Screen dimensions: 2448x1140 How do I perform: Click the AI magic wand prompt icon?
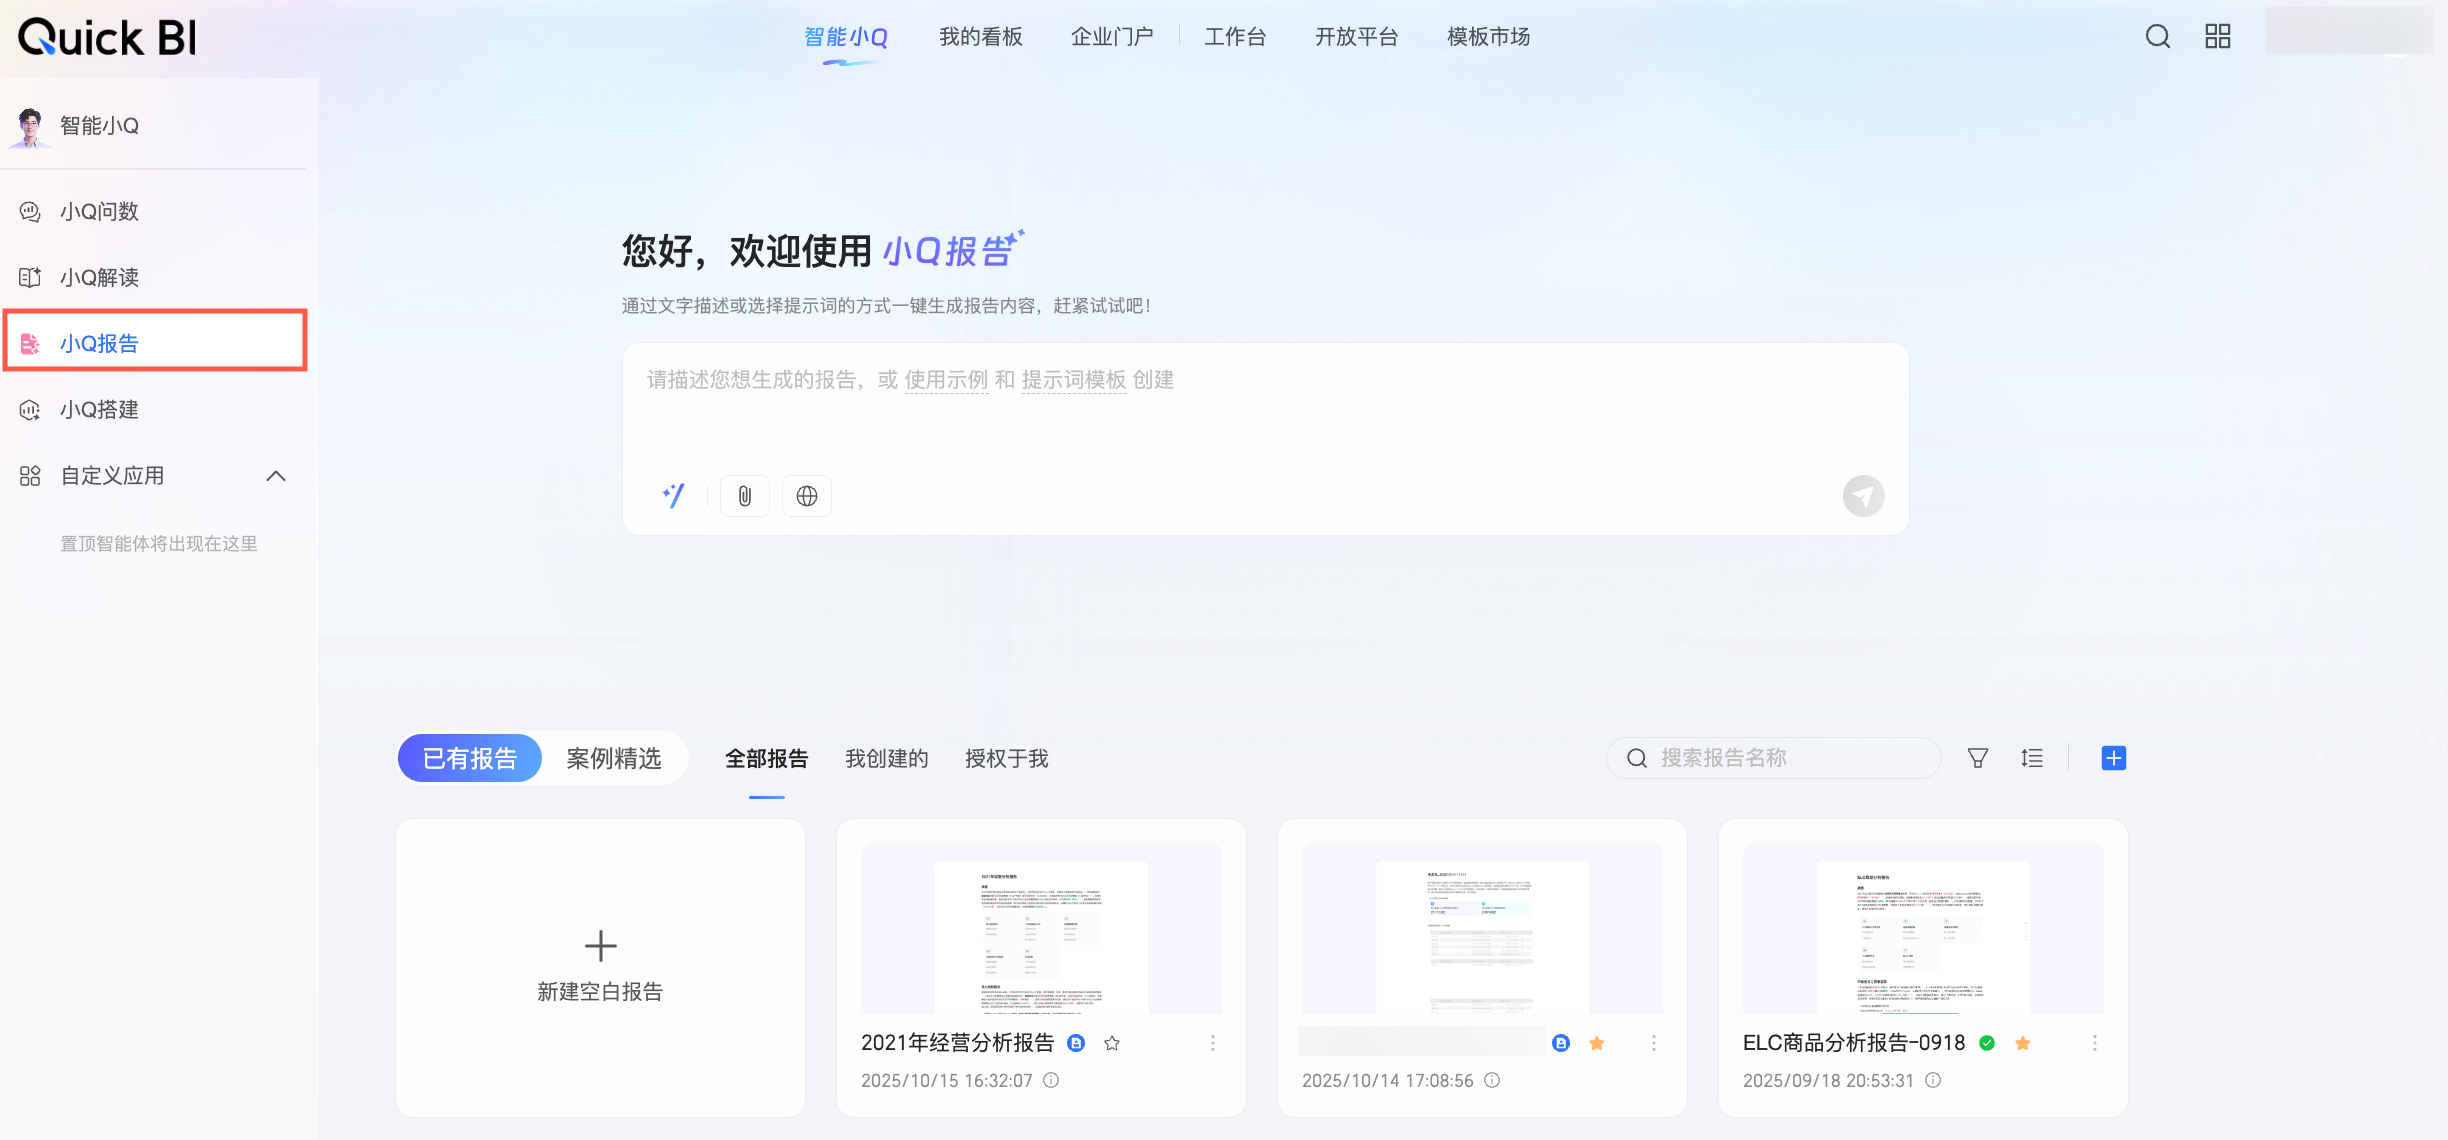(x=674, y=495)
